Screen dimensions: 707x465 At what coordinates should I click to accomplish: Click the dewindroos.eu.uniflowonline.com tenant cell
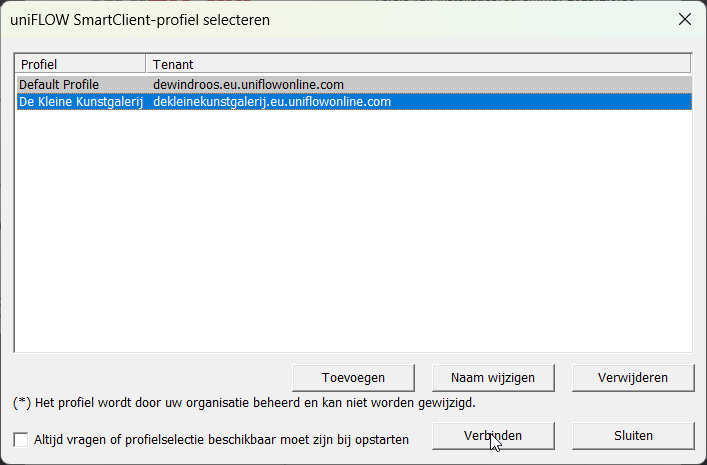coord(248,85)
